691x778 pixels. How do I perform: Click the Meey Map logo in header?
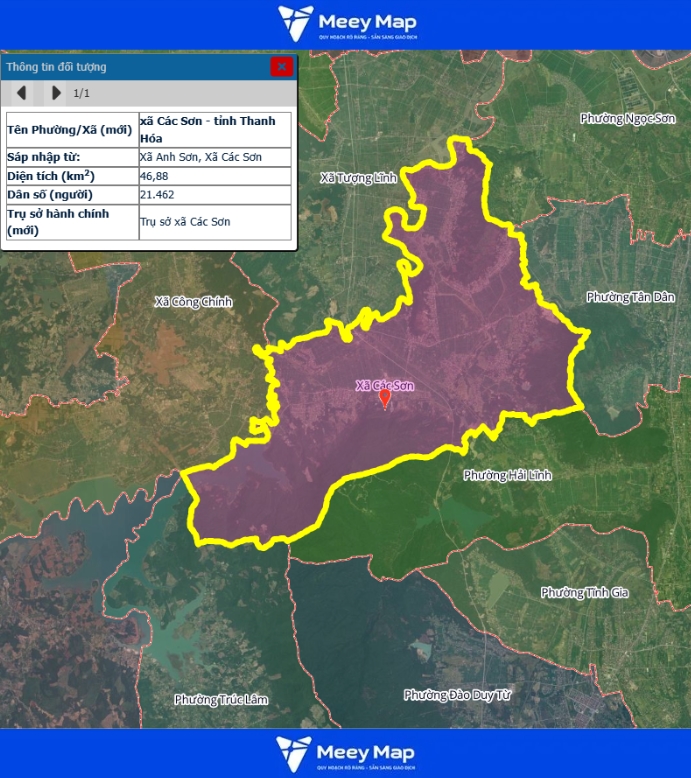(346, 24)
